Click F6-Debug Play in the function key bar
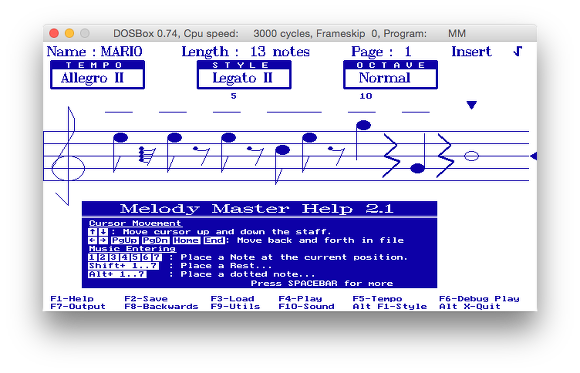Image resolution: width=580 pixels, height=373 pixels. (x=479, y=299)
